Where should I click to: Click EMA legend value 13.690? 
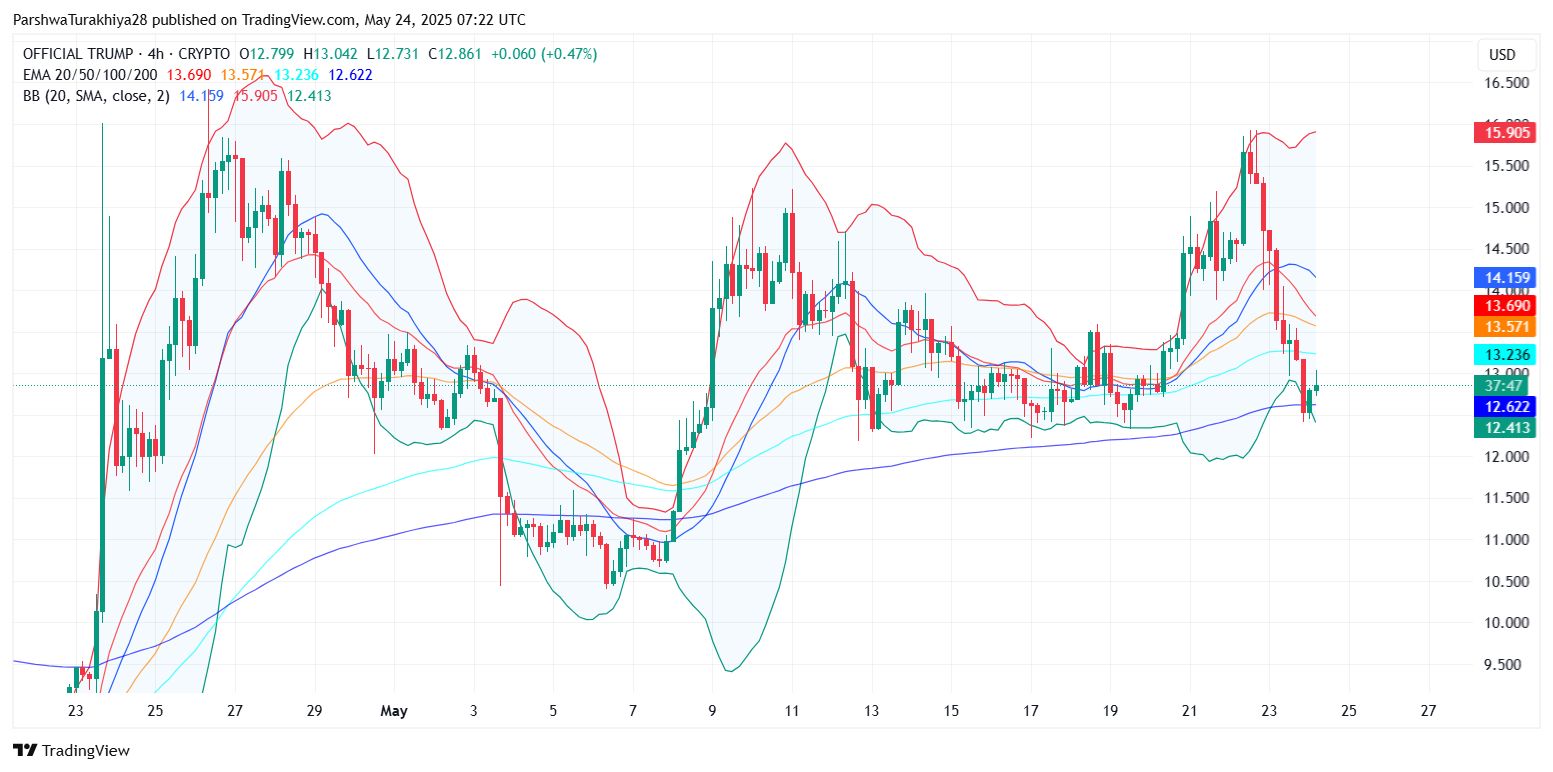tap(188, 75)
